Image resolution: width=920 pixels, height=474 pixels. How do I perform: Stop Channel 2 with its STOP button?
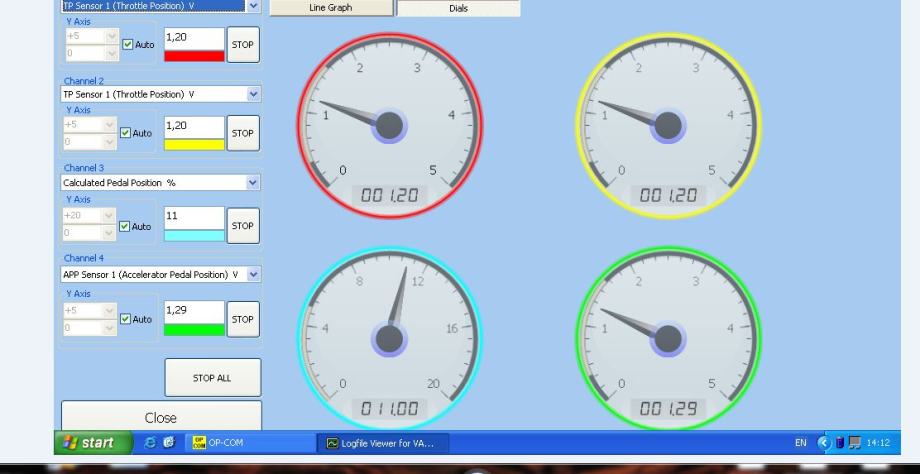[243, 133]
